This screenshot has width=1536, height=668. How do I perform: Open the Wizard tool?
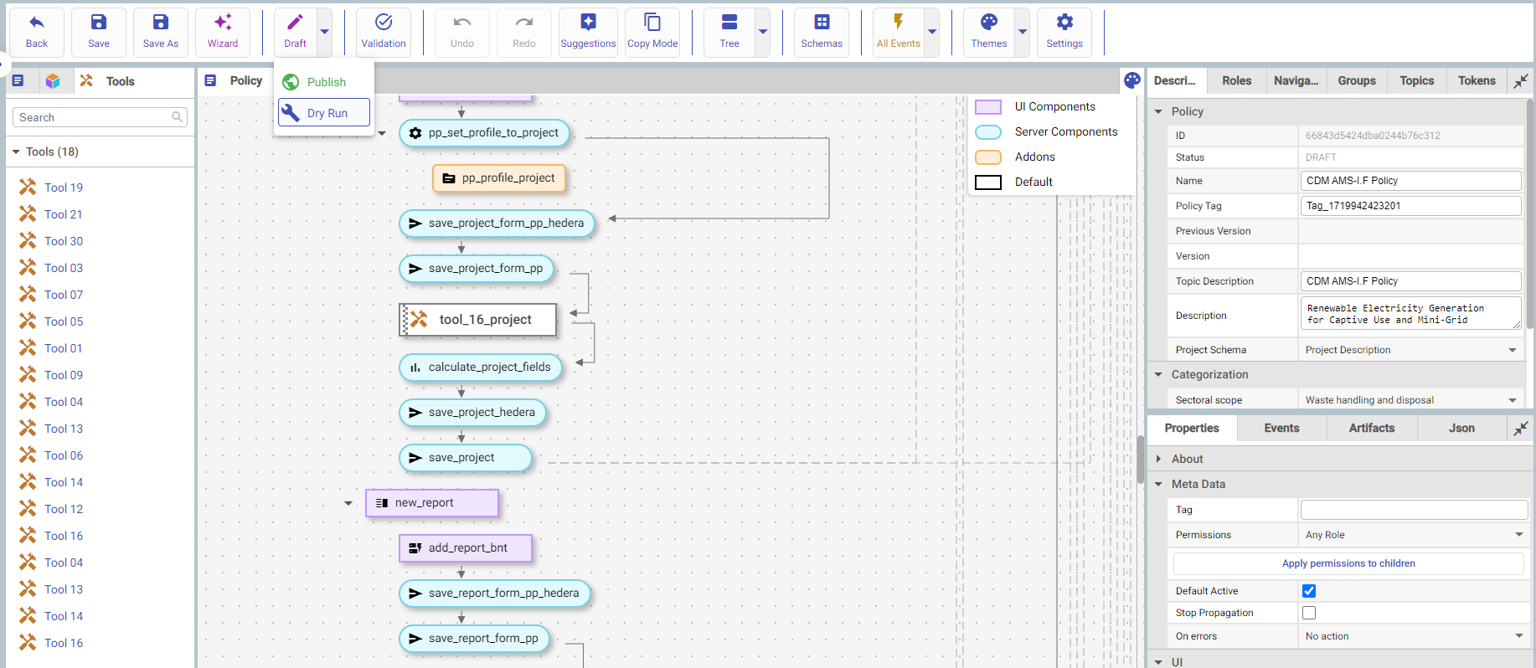[222, 24]
